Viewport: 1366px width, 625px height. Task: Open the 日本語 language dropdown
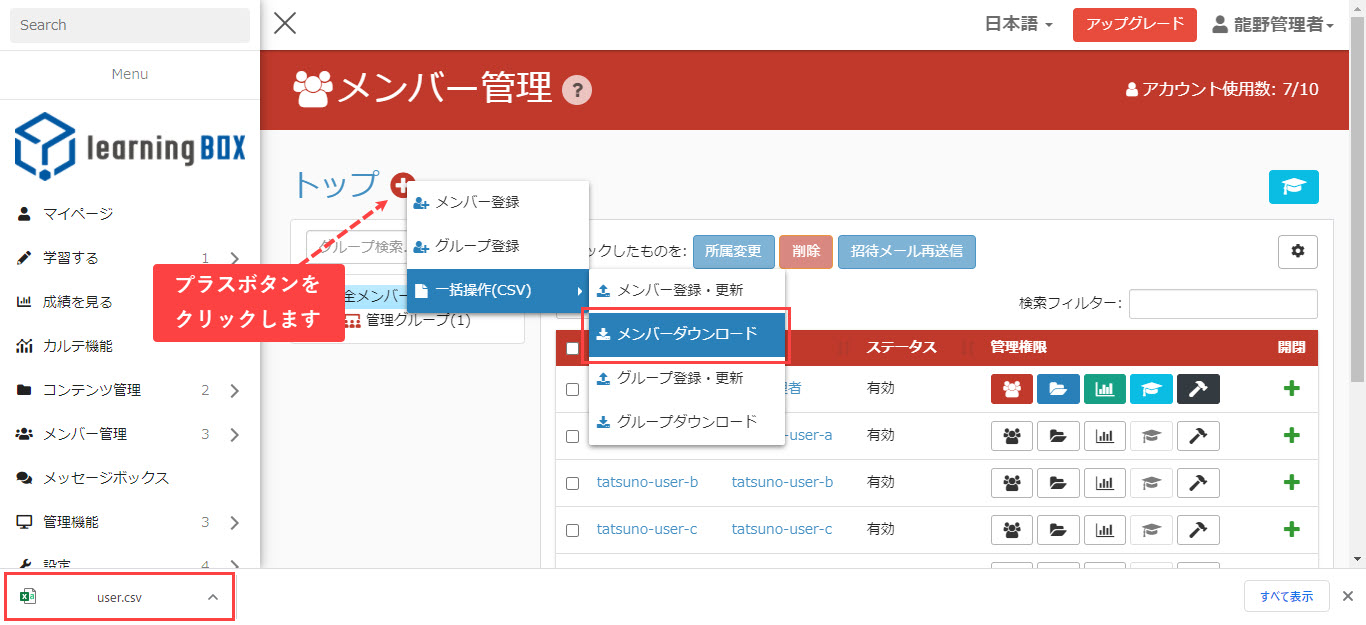1018,25
